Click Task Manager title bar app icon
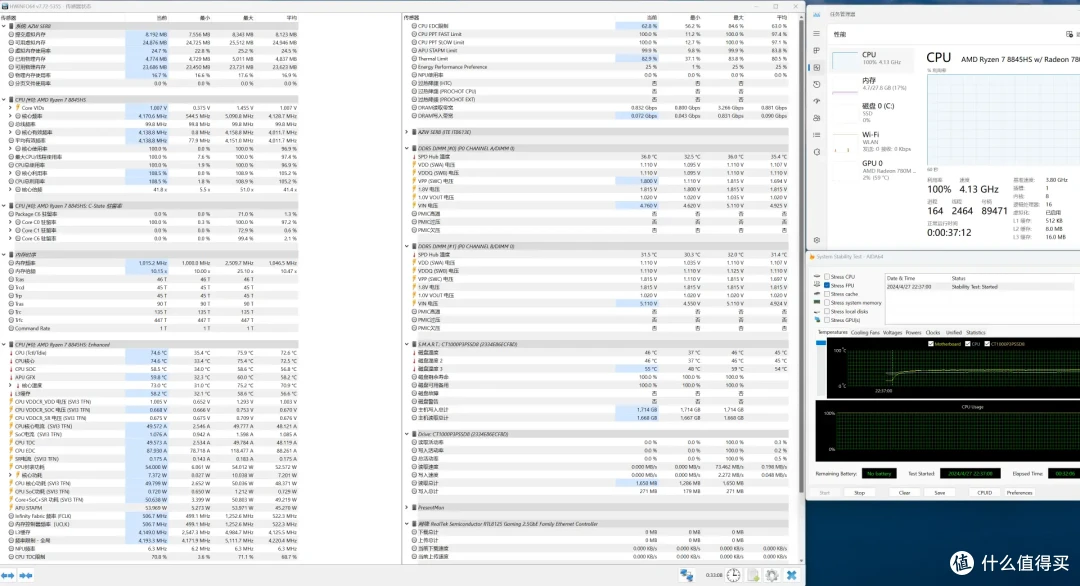This screenshot has width=1080, height=586. 816,14
